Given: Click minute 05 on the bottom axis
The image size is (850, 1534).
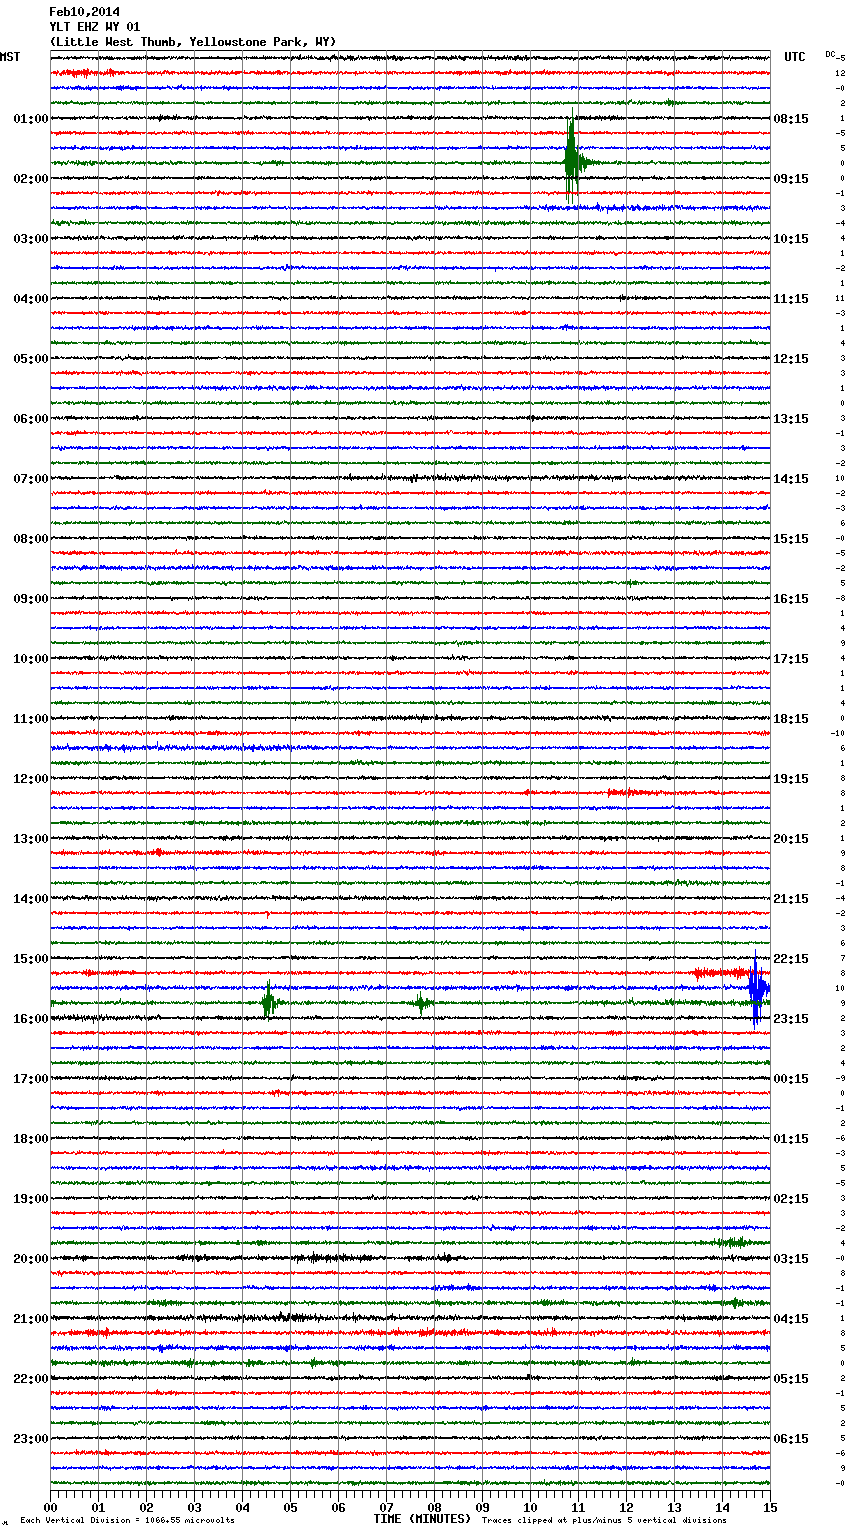Looking at the screenshot, I should click(x=290, y=1507).
